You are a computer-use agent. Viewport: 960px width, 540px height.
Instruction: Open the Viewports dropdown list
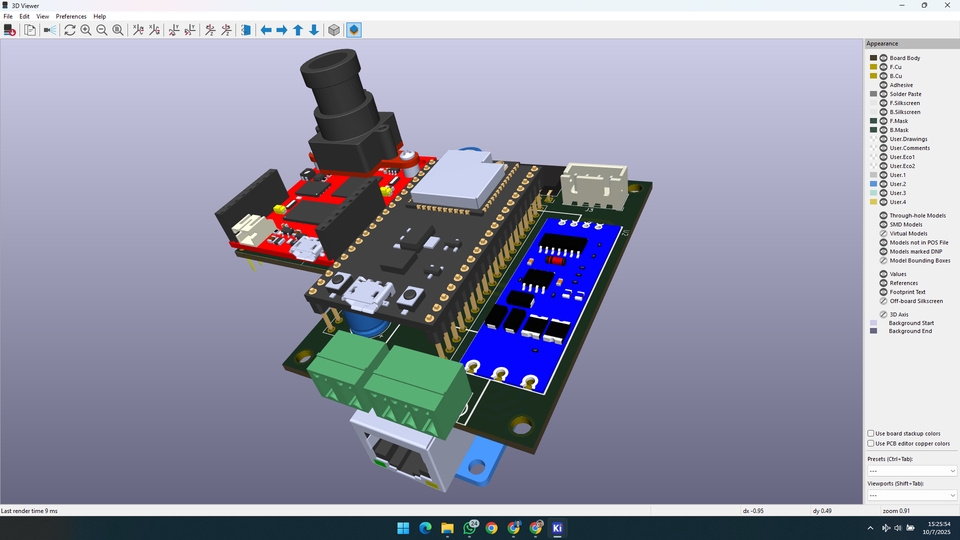tap(911, 495)
